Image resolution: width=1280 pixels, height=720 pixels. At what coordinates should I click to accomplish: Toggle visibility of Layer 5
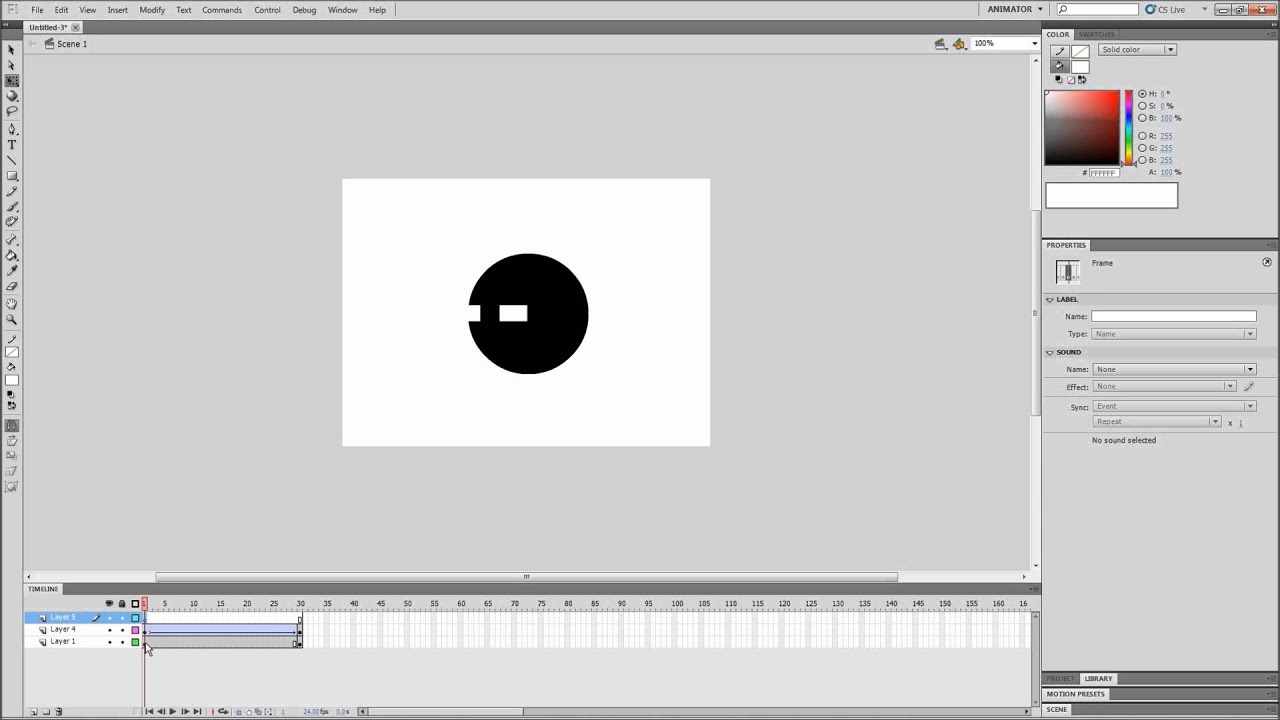coord(110,618)
